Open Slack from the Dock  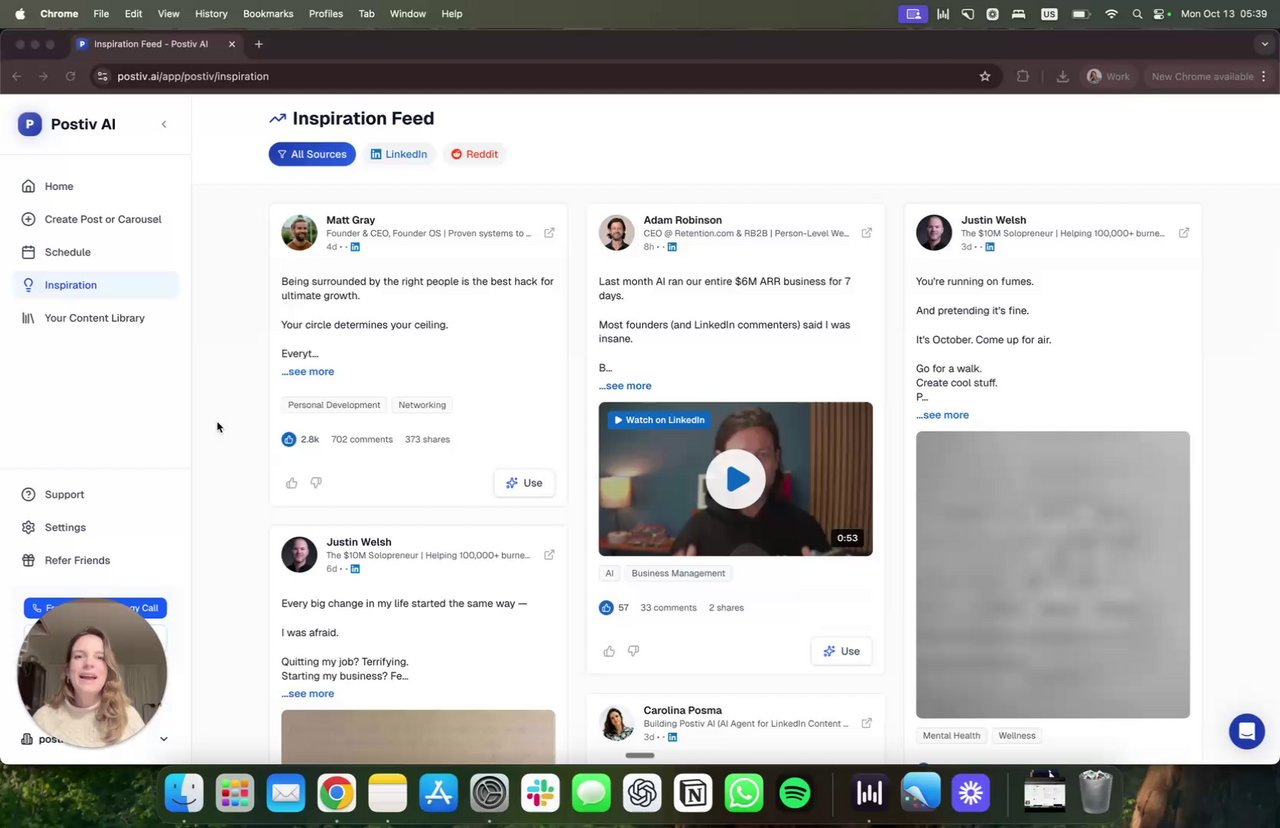click(x=540, y=793)
